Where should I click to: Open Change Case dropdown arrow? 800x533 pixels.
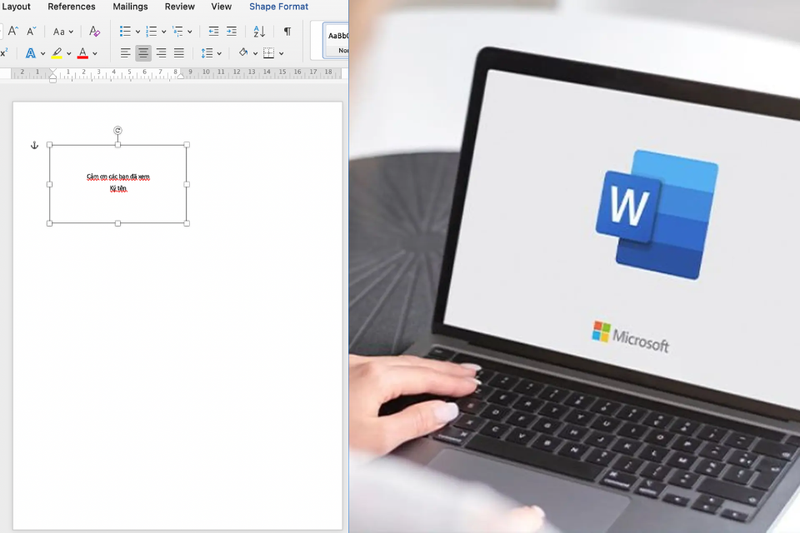tap(71, 32)
